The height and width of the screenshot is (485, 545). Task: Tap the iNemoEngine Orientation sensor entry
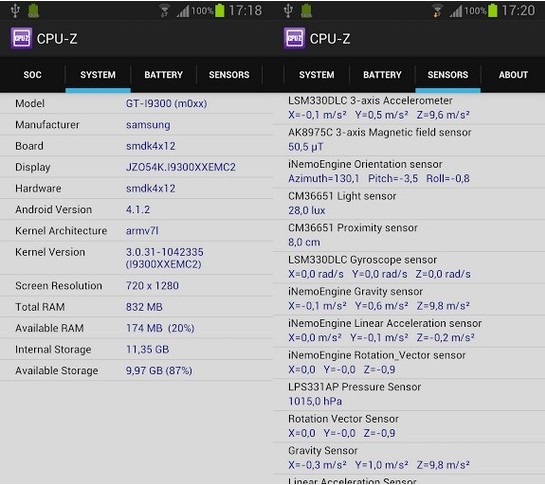coord(409,171)
